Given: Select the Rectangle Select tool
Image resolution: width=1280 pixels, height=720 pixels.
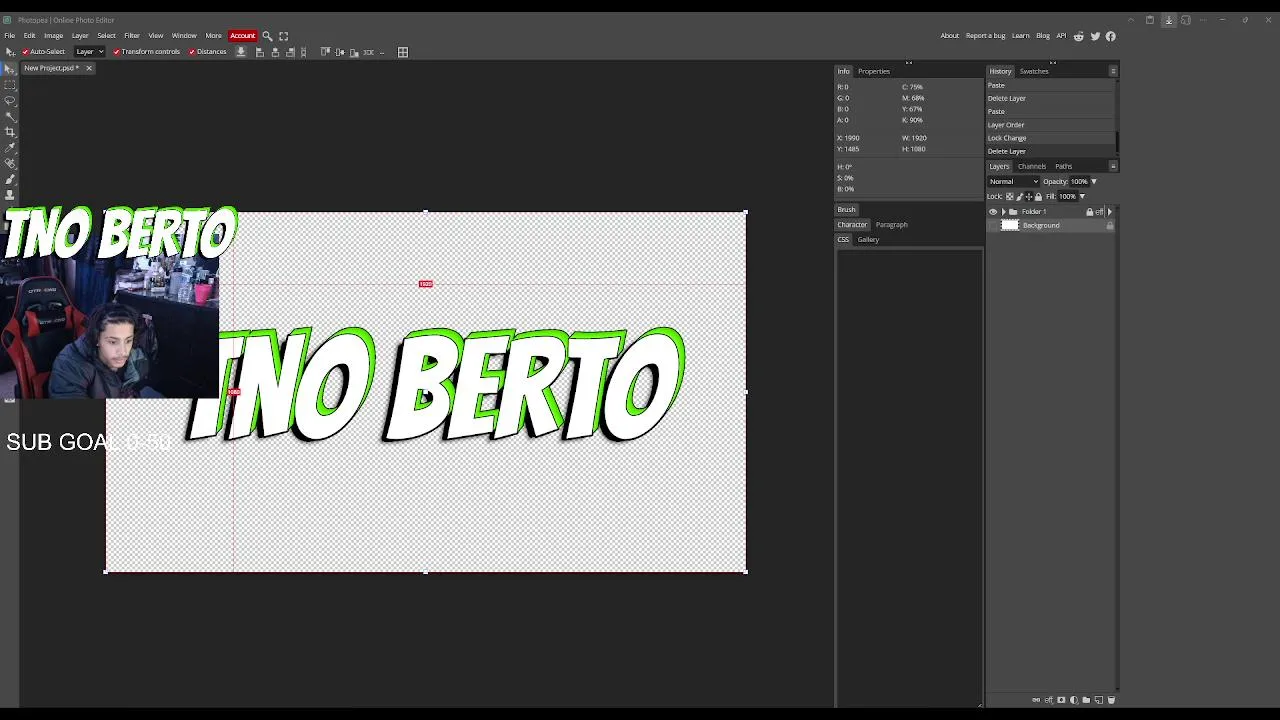Looking at the screenshot, I should (x=10, y=84).
